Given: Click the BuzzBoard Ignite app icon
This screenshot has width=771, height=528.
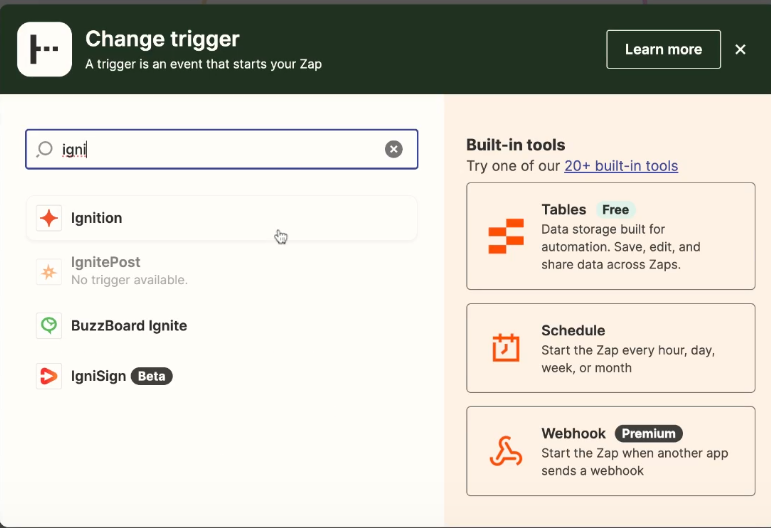Looking at the screenshot, I should pos(49,325).
